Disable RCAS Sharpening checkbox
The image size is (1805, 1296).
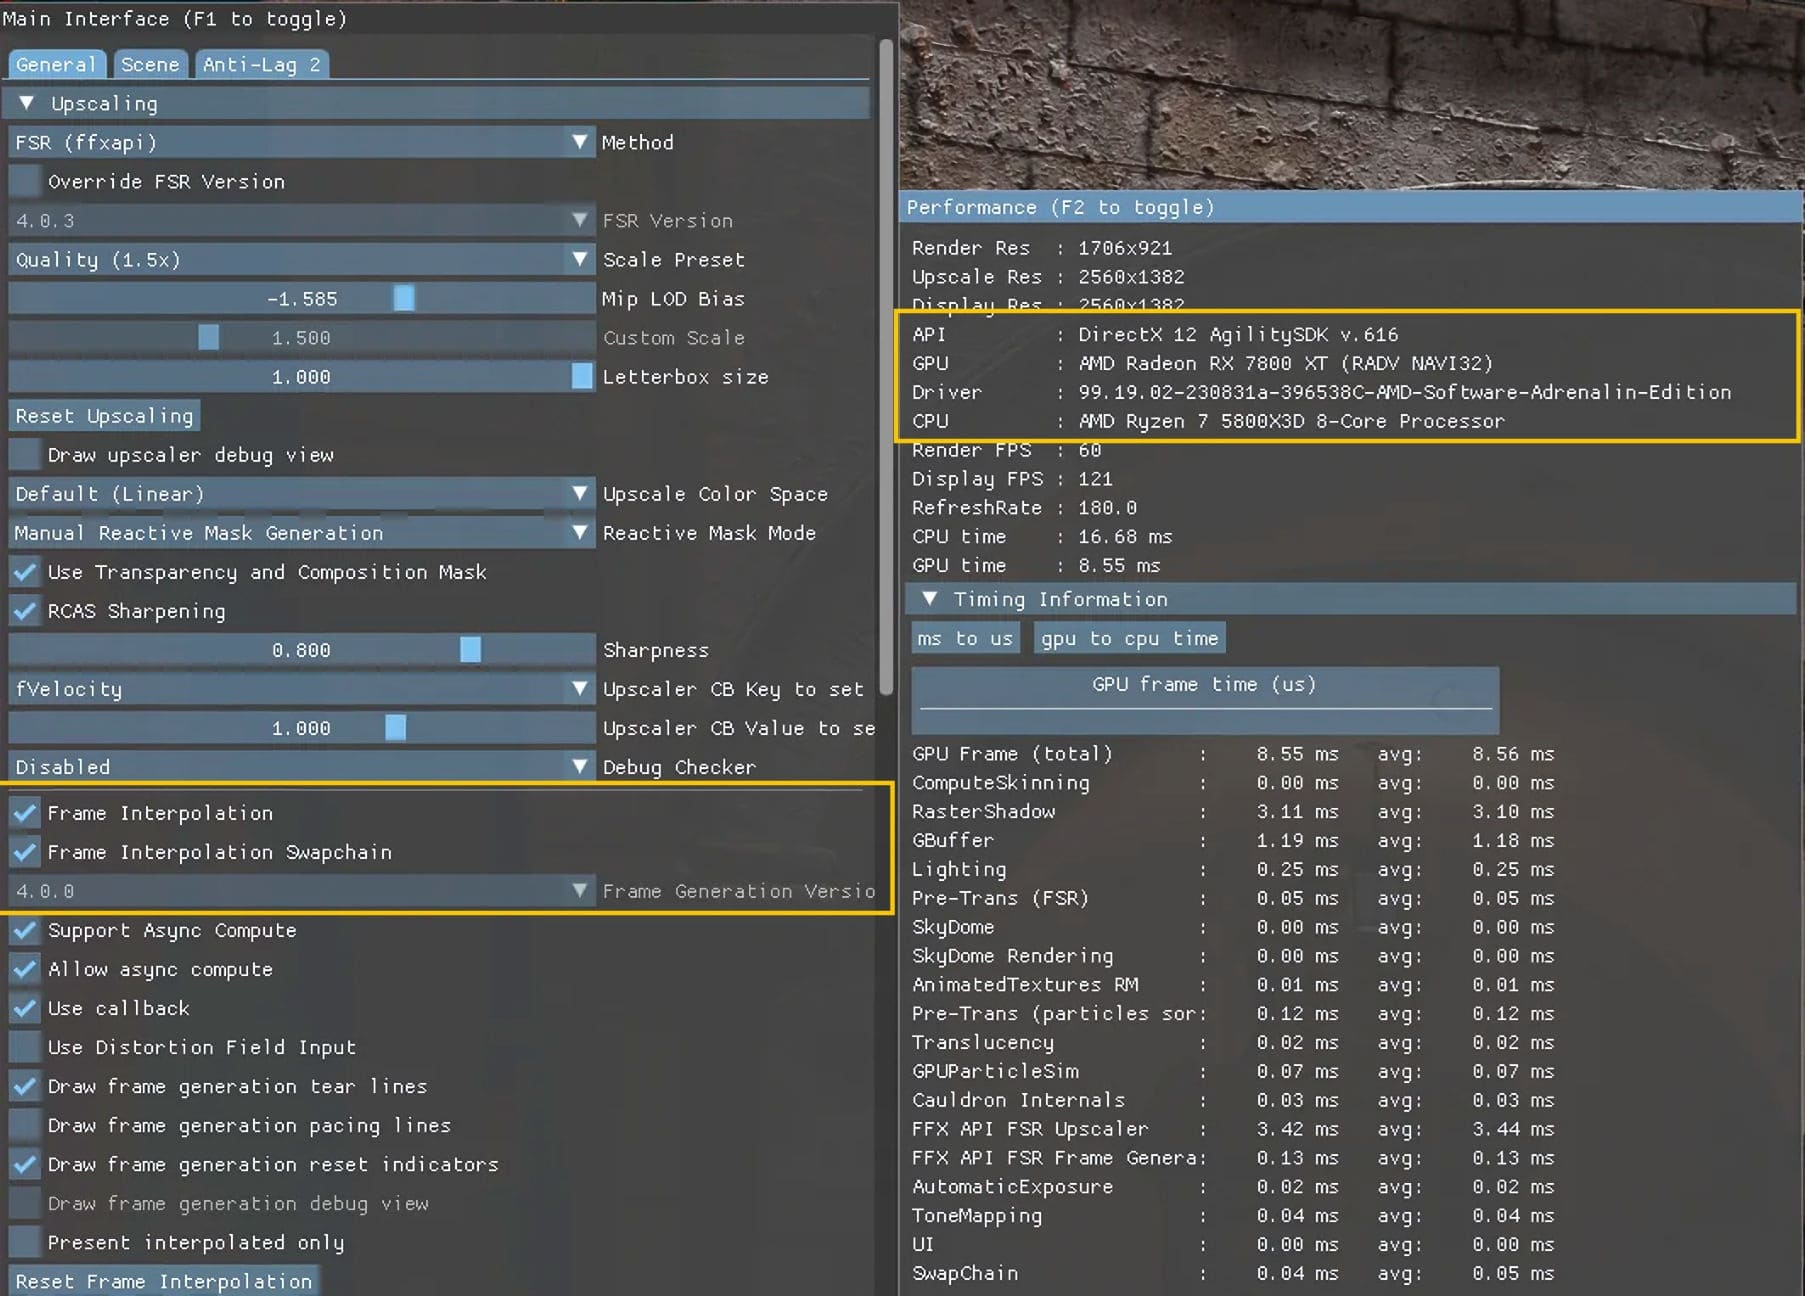pos(25,611)
